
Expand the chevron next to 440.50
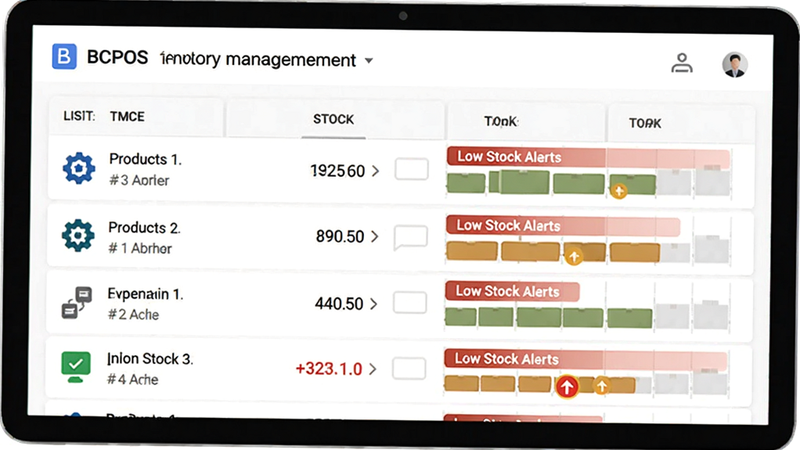click(373, 304)
